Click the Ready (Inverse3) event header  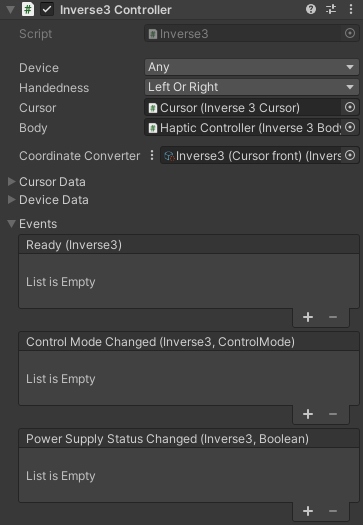[189, 245]
